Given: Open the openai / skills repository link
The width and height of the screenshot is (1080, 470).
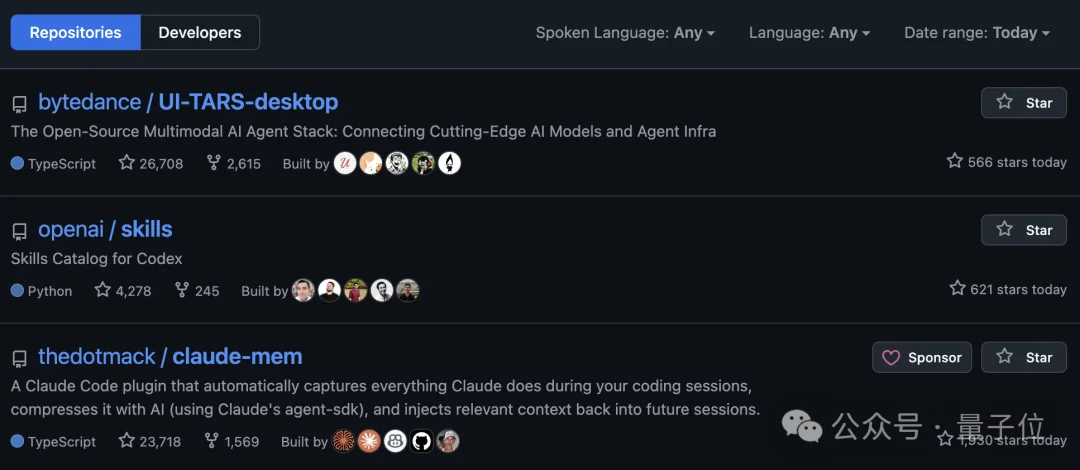Looking at the screenshot, I should point(105,229).
